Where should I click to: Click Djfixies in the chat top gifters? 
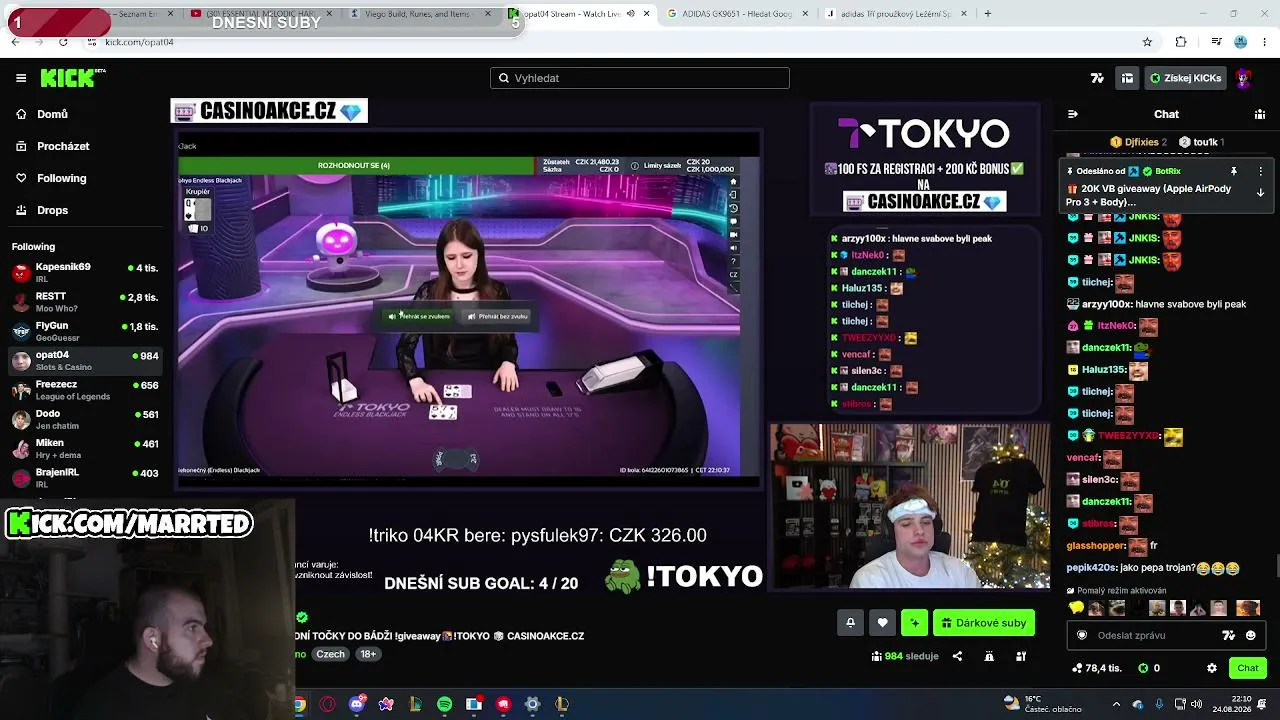pos(1141,142)
